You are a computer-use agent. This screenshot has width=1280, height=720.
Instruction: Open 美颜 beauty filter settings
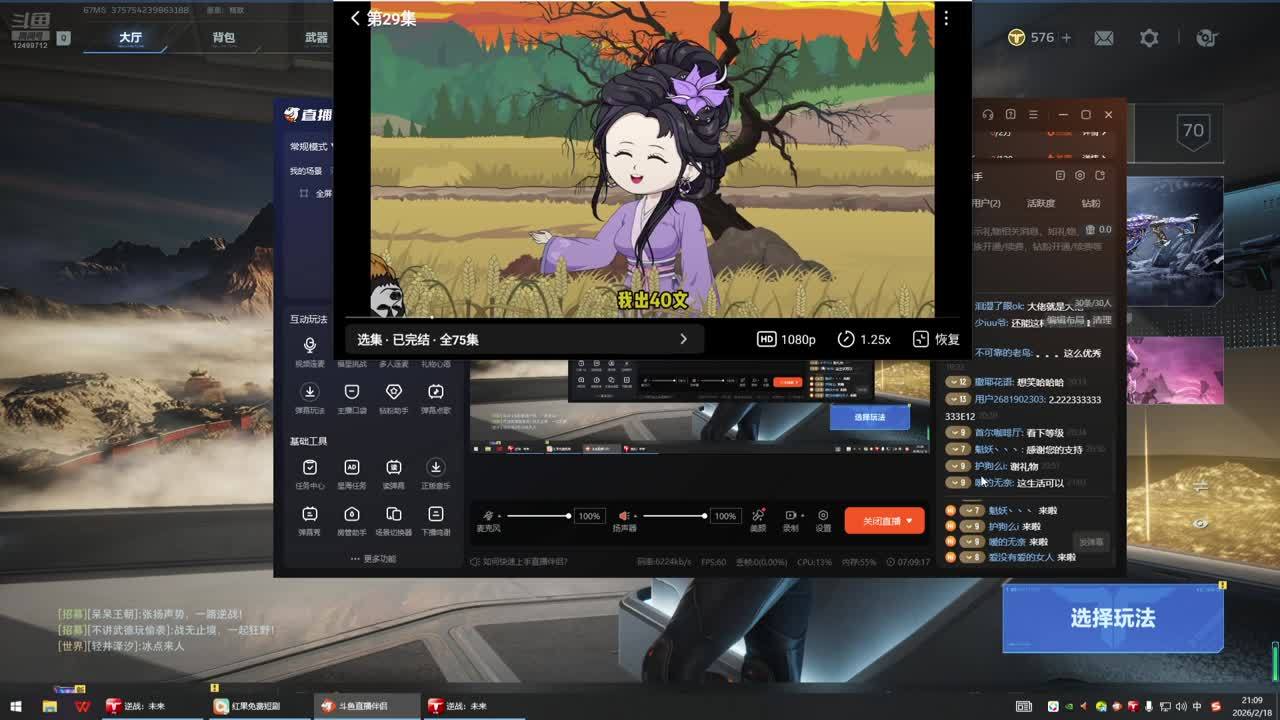[758, 520]
